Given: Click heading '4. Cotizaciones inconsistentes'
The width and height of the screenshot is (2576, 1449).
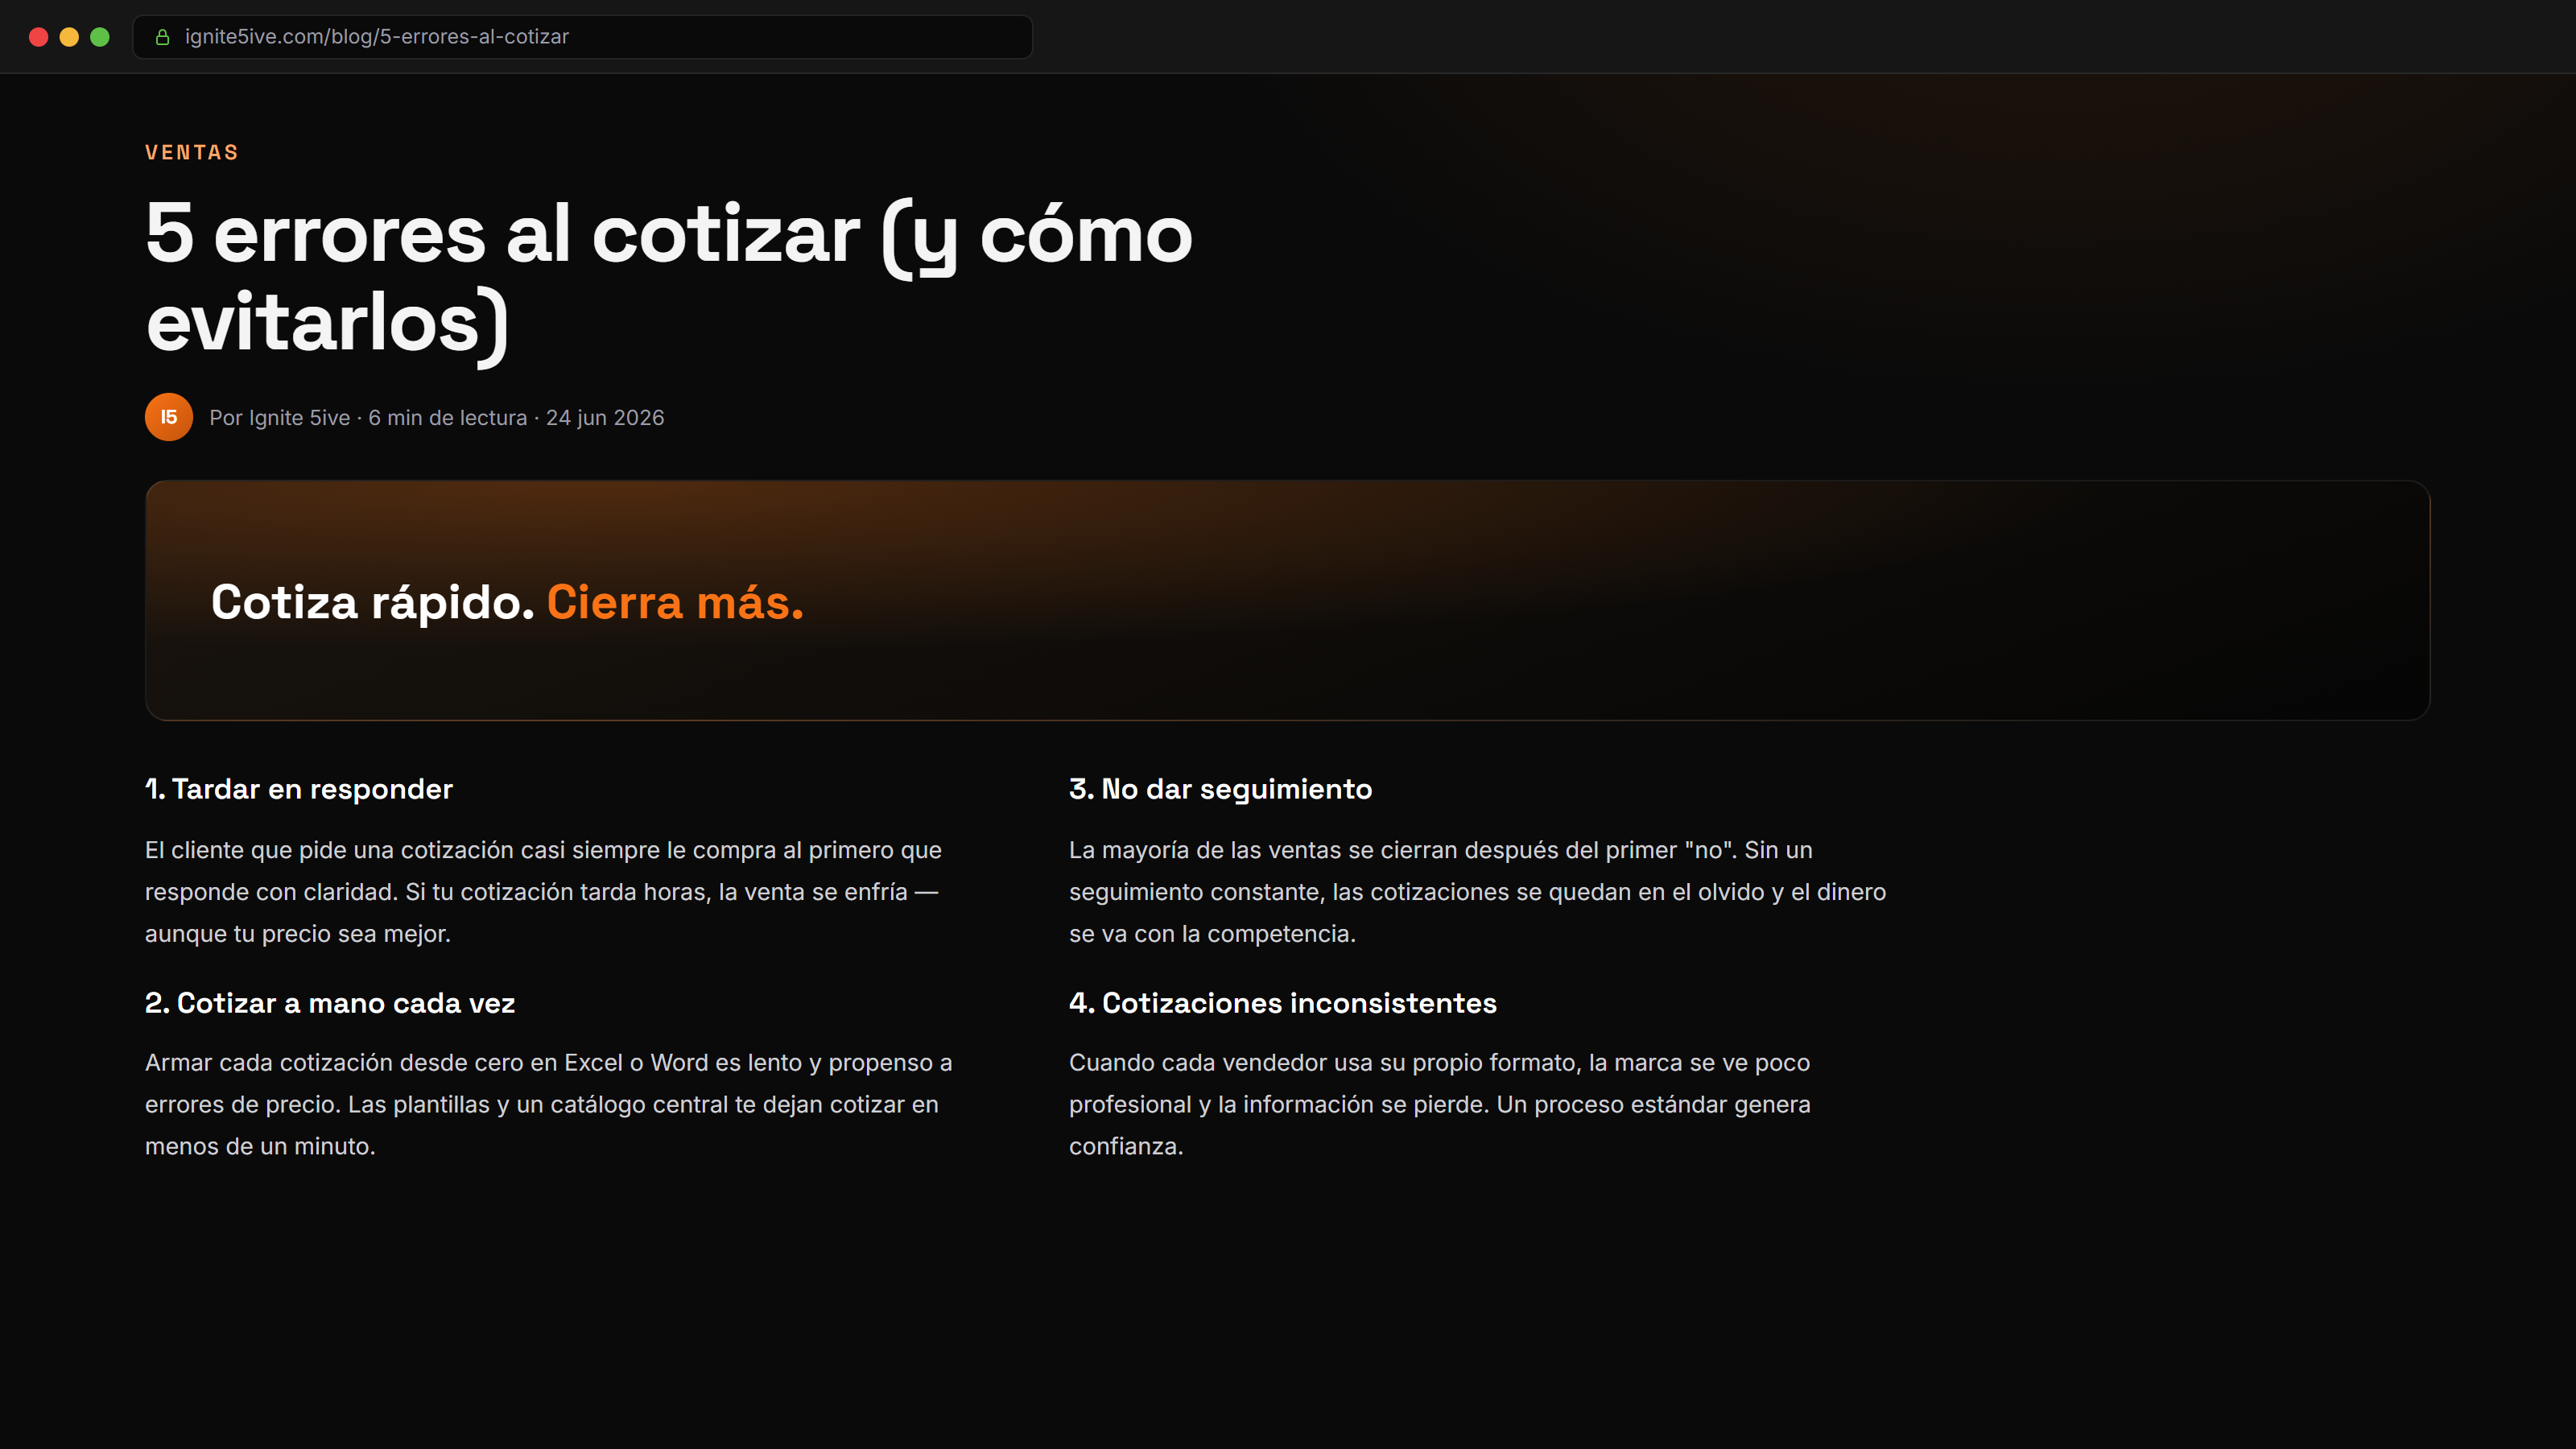Looking at the screenshot, I should pyautogui.click(x=1283, y=1003).
